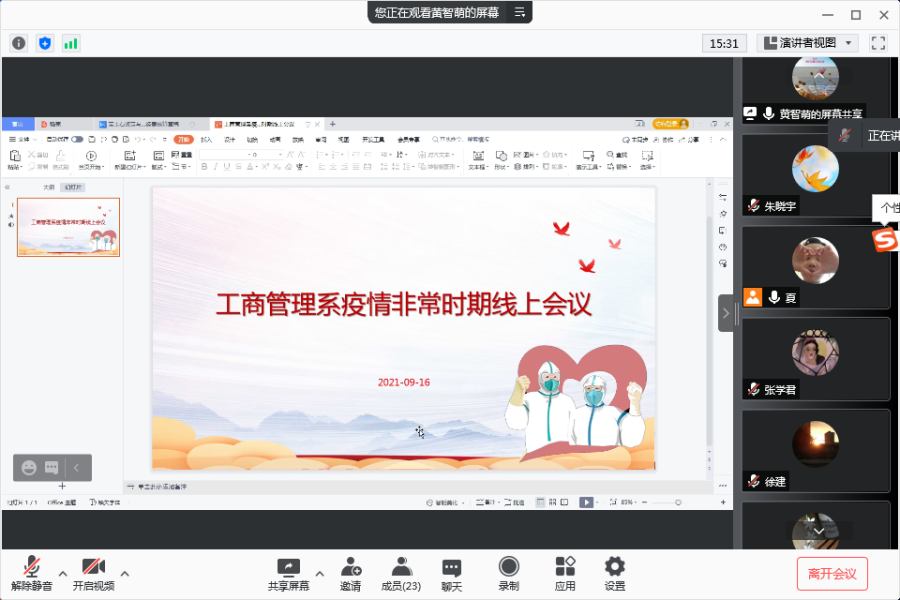Image resolution: width=900 pixels, height=600 pixels.
Task: Check the green network signal icon
Action: pyautogui.click(x=71, y=43)
